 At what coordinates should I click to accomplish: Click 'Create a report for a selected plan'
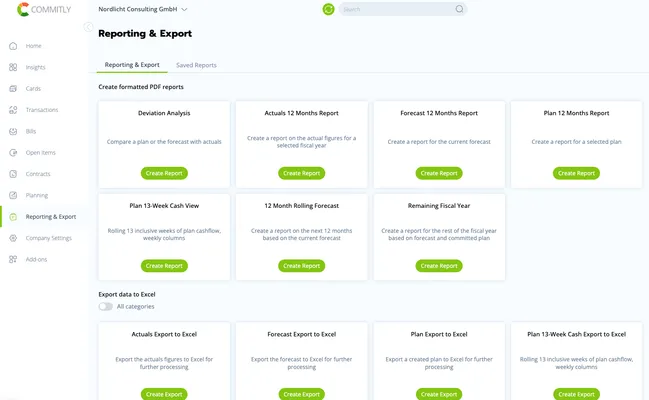click(x=576, y=142)
